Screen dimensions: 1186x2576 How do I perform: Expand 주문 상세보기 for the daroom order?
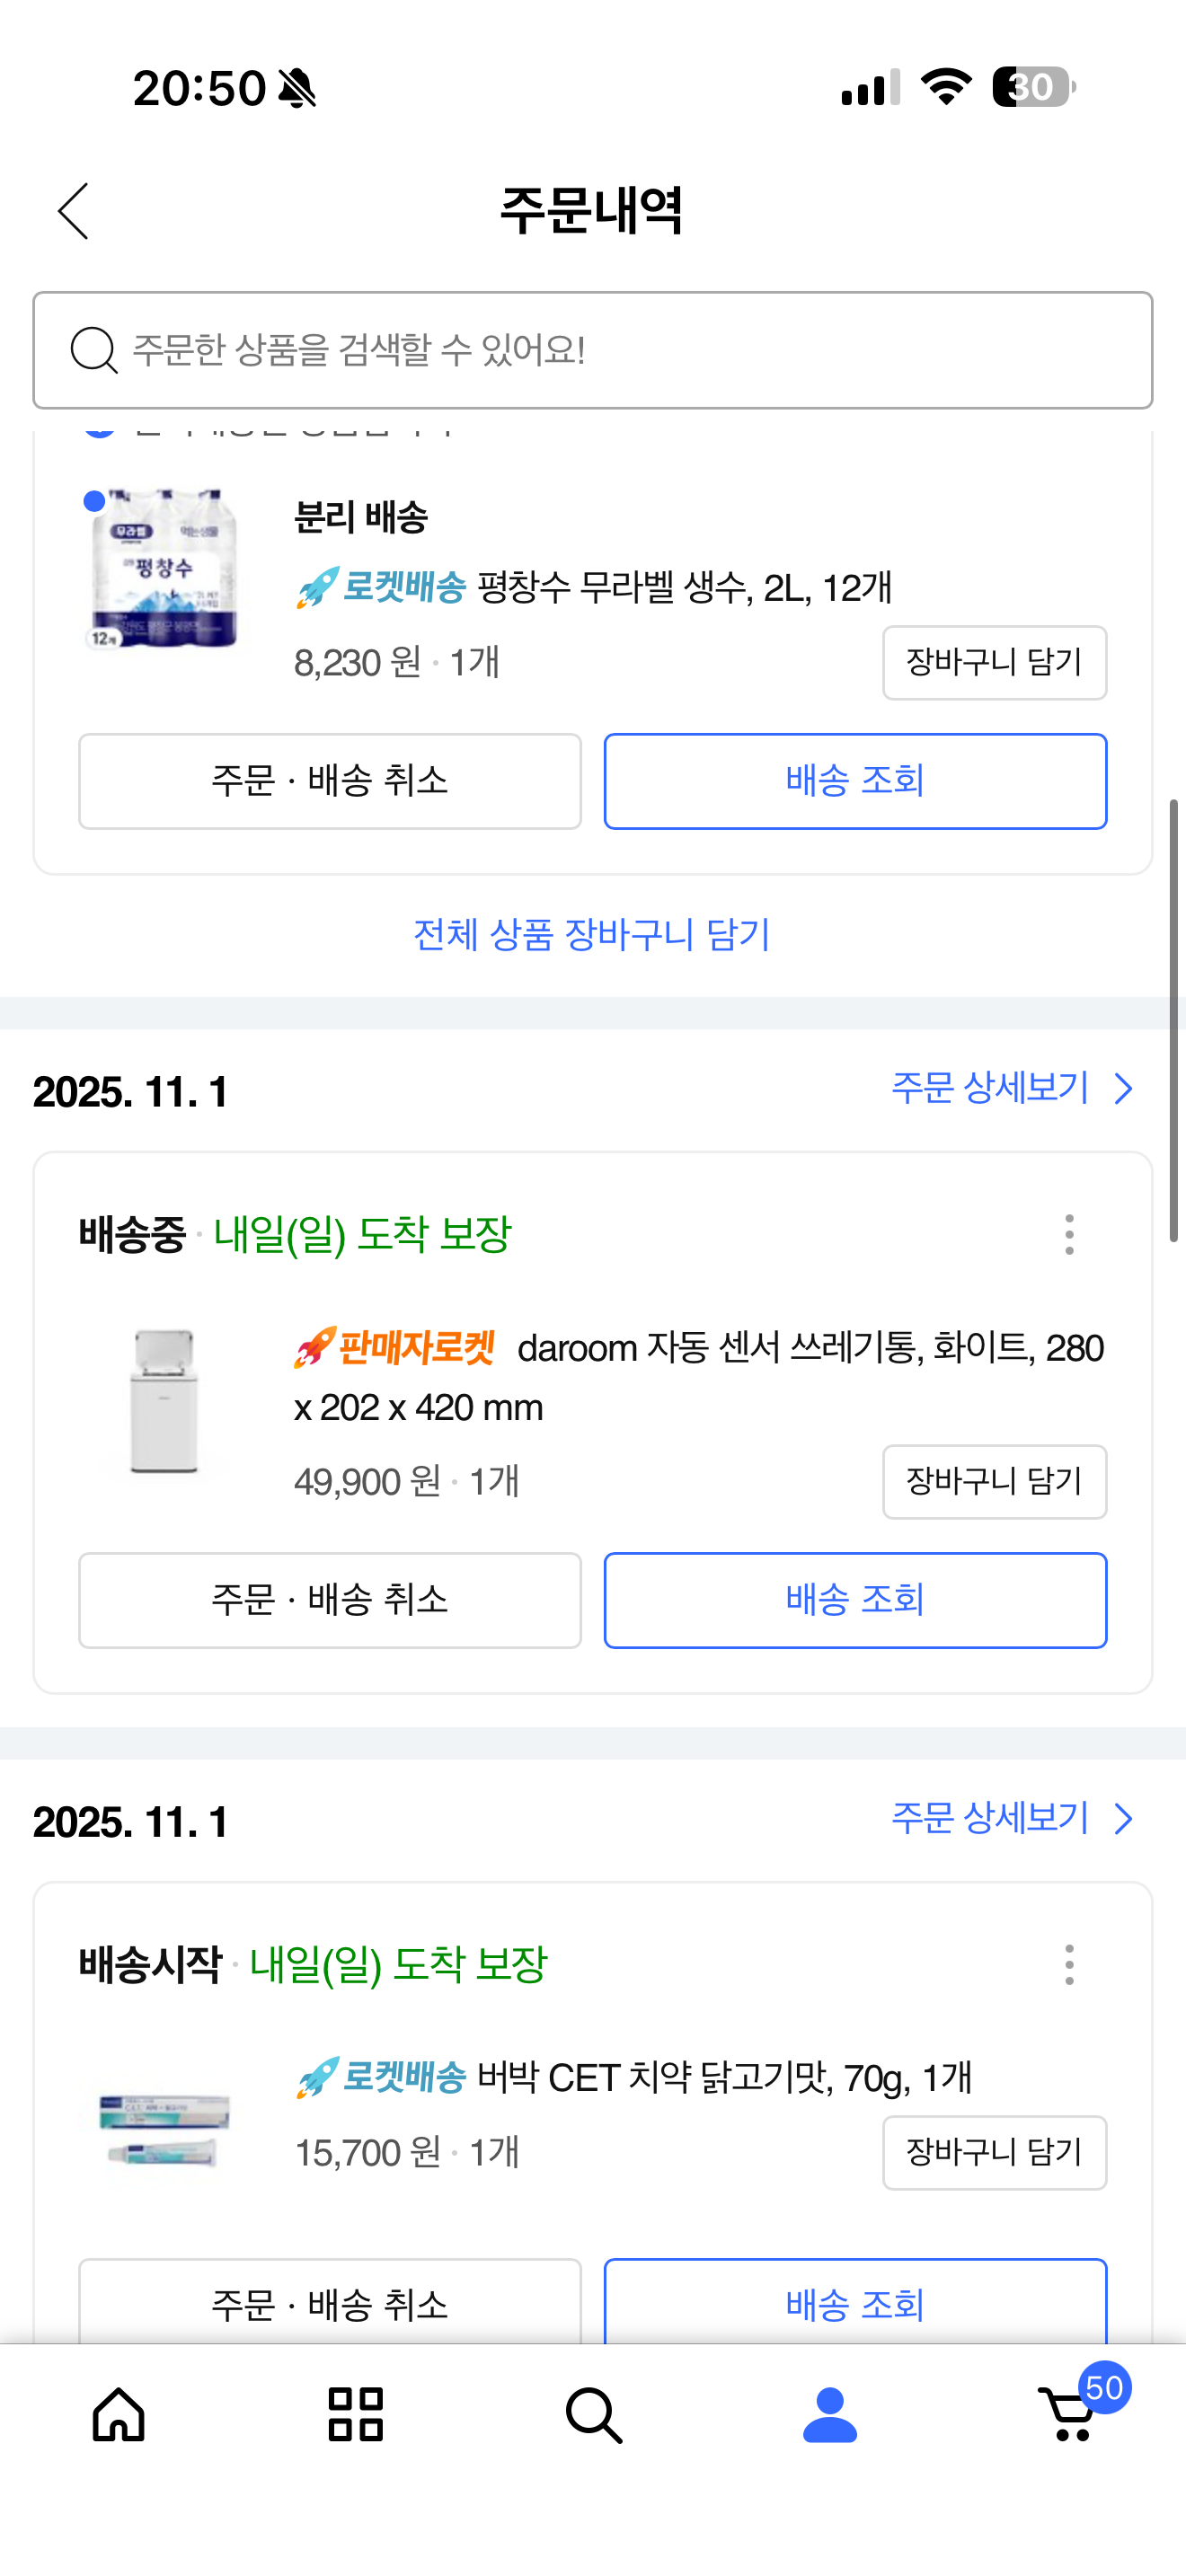pos(1011,1088)
